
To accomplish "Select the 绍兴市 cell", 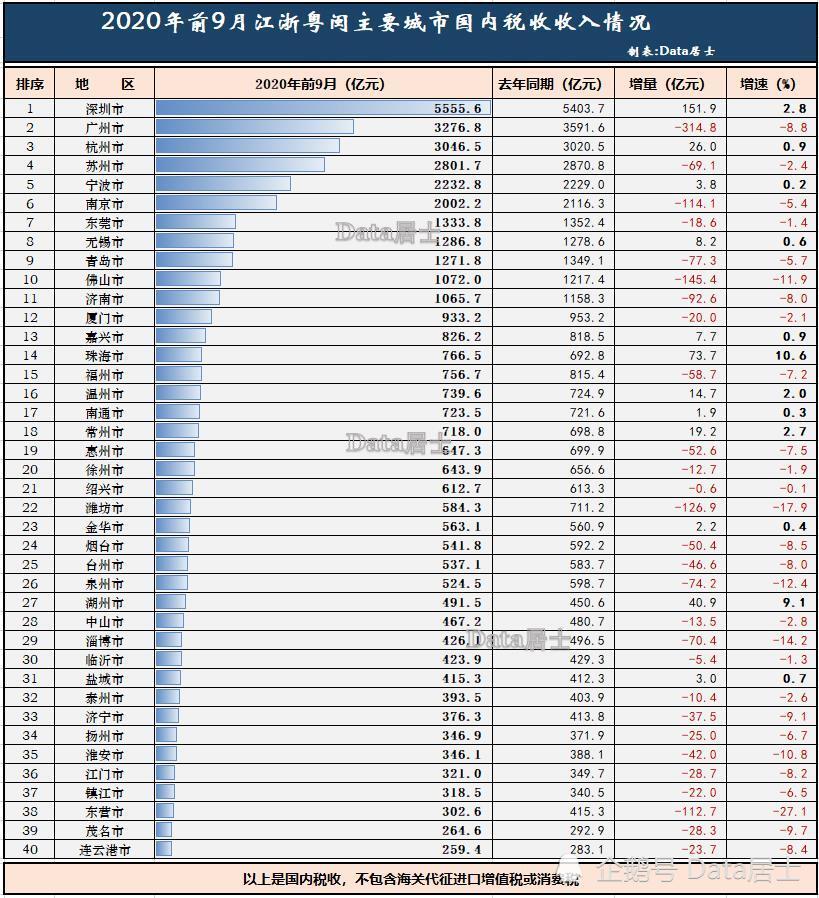I will tap(105, 489).
